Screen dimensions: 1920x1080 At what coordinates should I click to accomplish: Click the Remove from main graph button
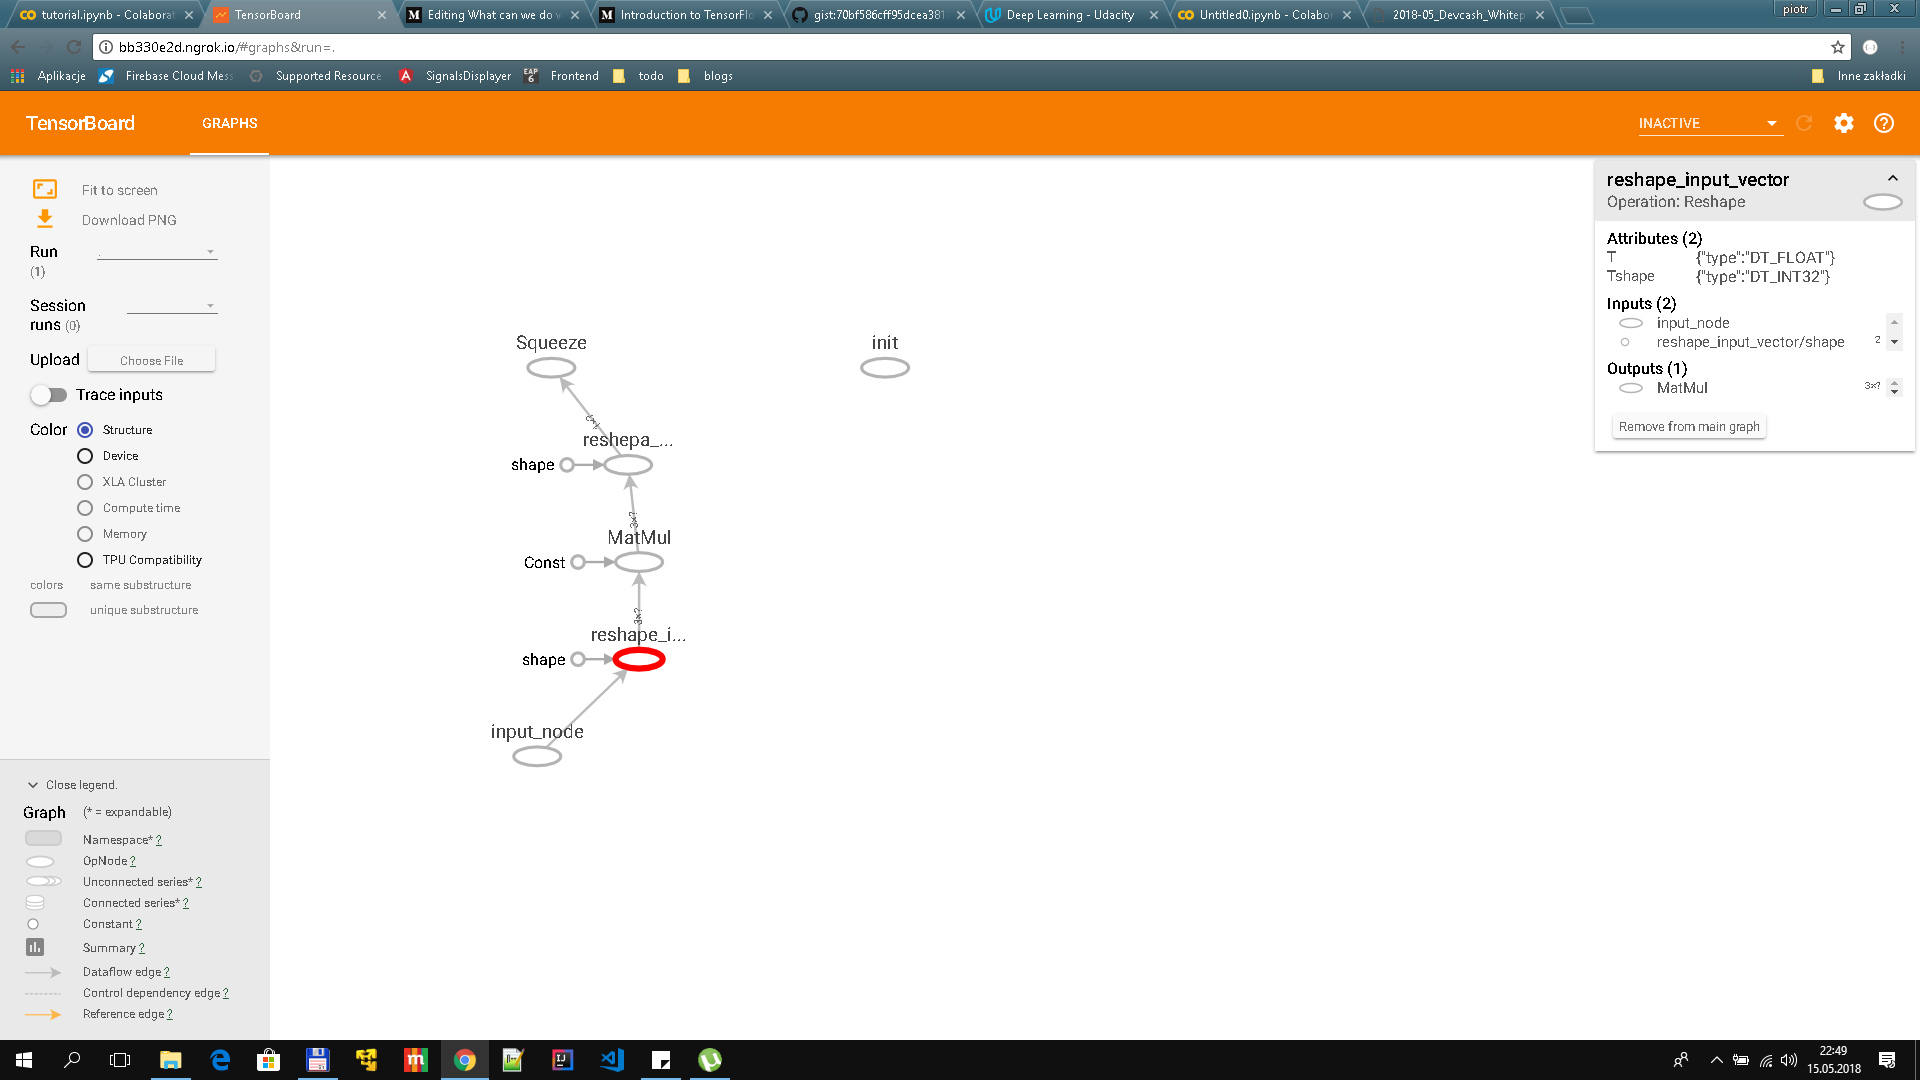pyautogui.click(x=1689, y=425)
